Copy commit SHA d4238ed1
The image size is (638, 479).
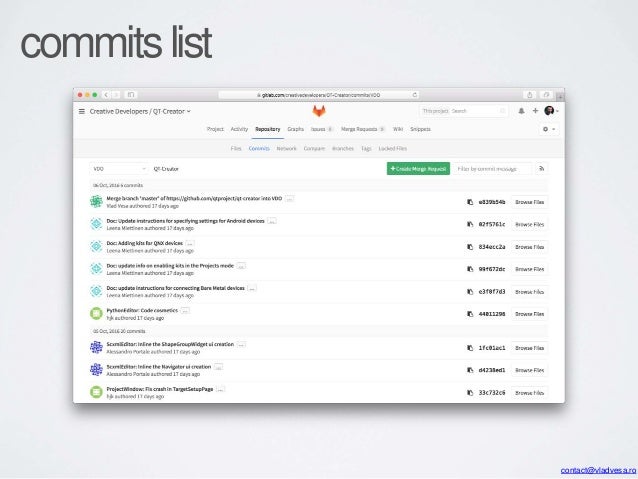point(470,370)
